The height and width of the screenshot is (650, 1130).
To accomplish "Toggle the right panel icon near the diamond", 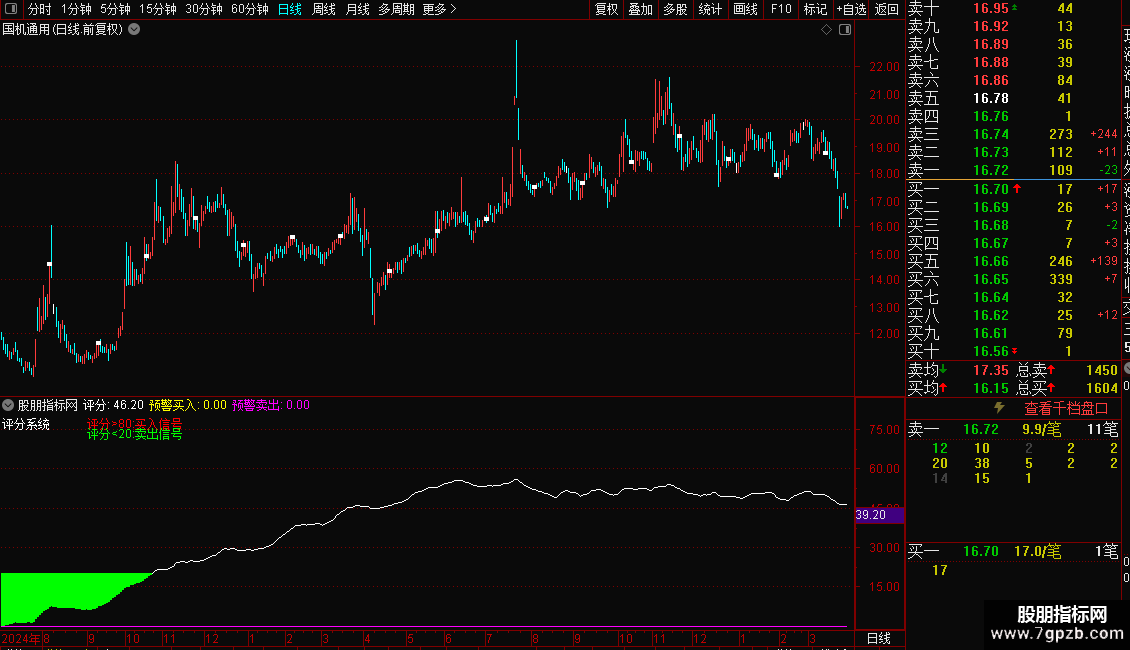I will pos(845,30).
